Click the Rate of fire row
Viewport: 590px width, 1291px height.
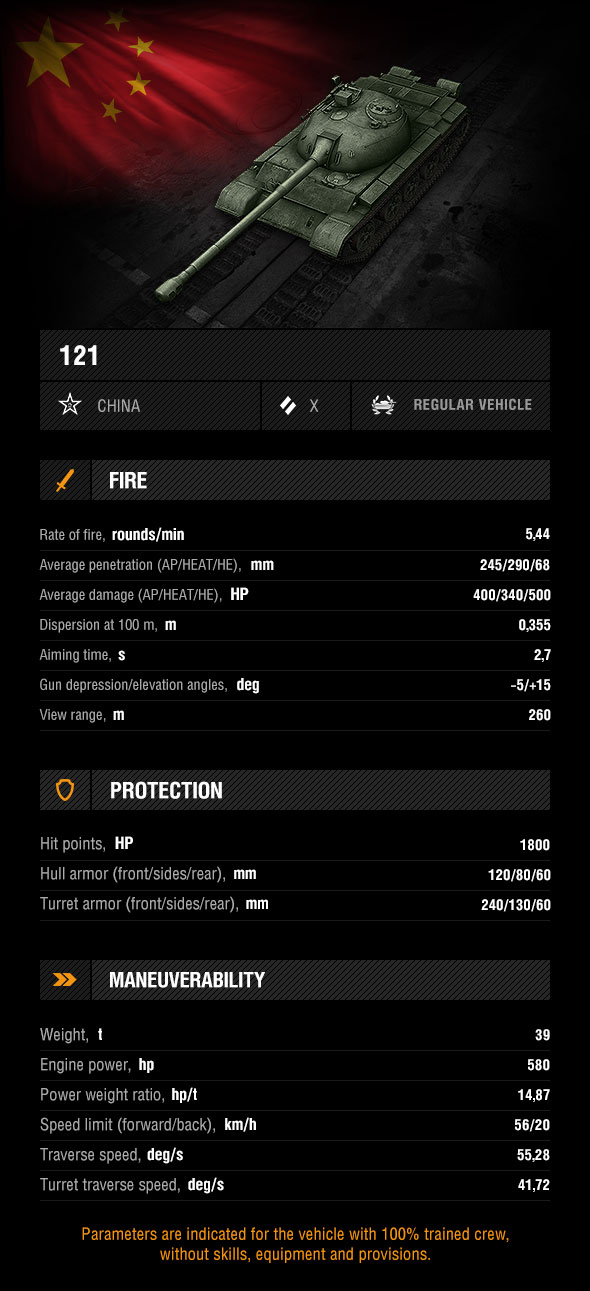pyautogui.click(x=295, y=535)
